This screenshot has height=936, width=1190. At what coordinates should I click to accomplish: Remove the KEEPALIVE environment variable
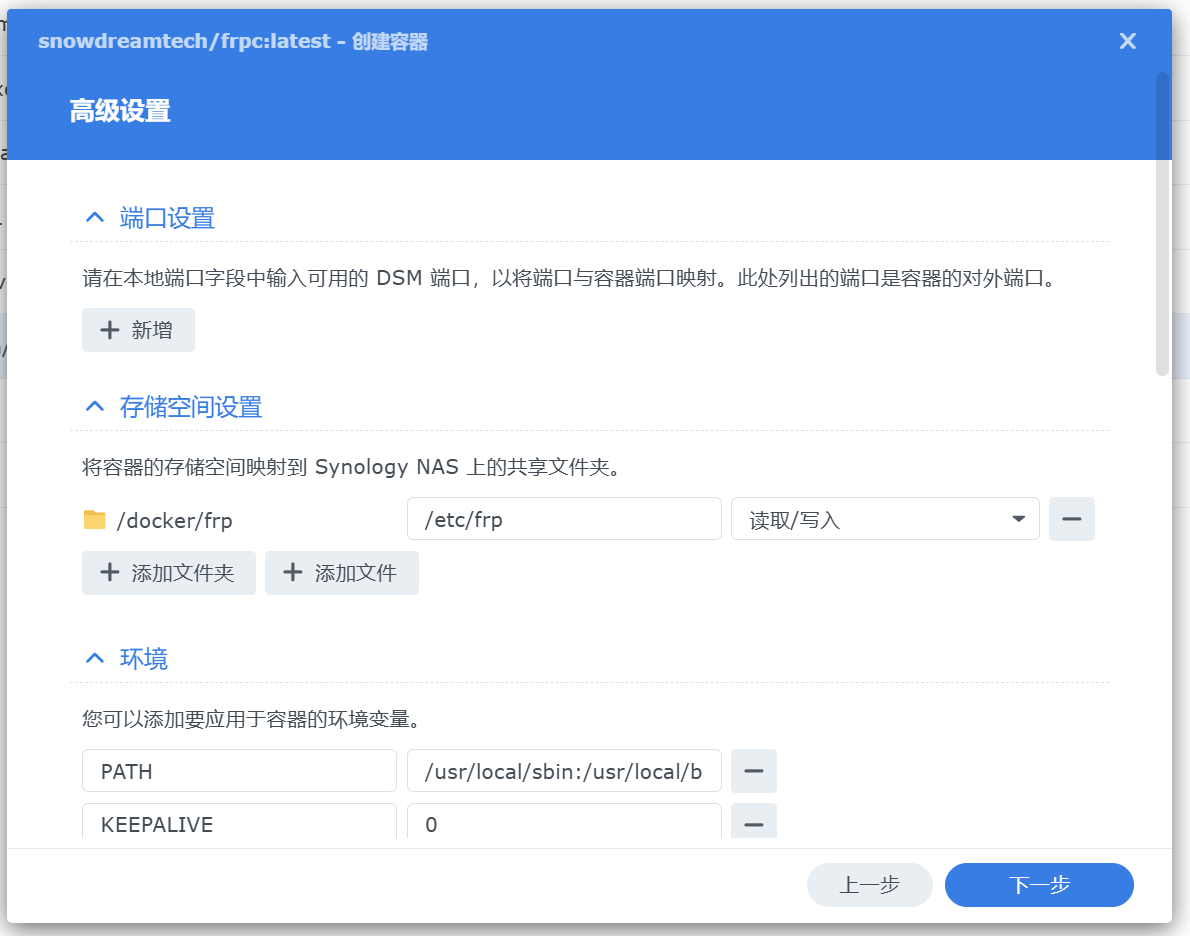(x=754, y=824)
